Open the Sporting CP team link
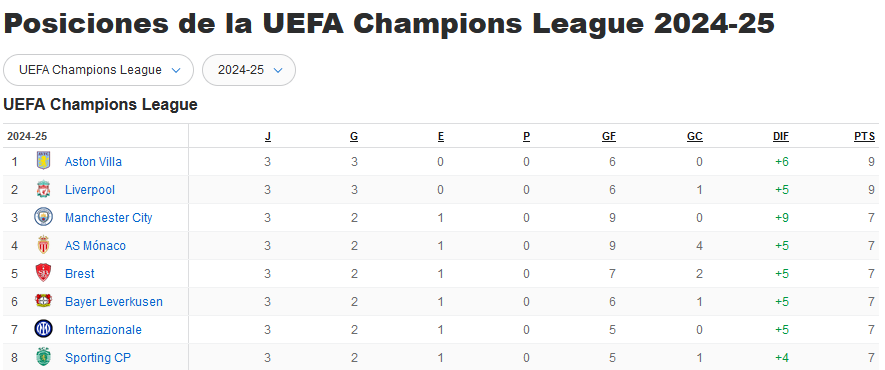The width and height of the screenshot is (885, 370). (98, 358)
